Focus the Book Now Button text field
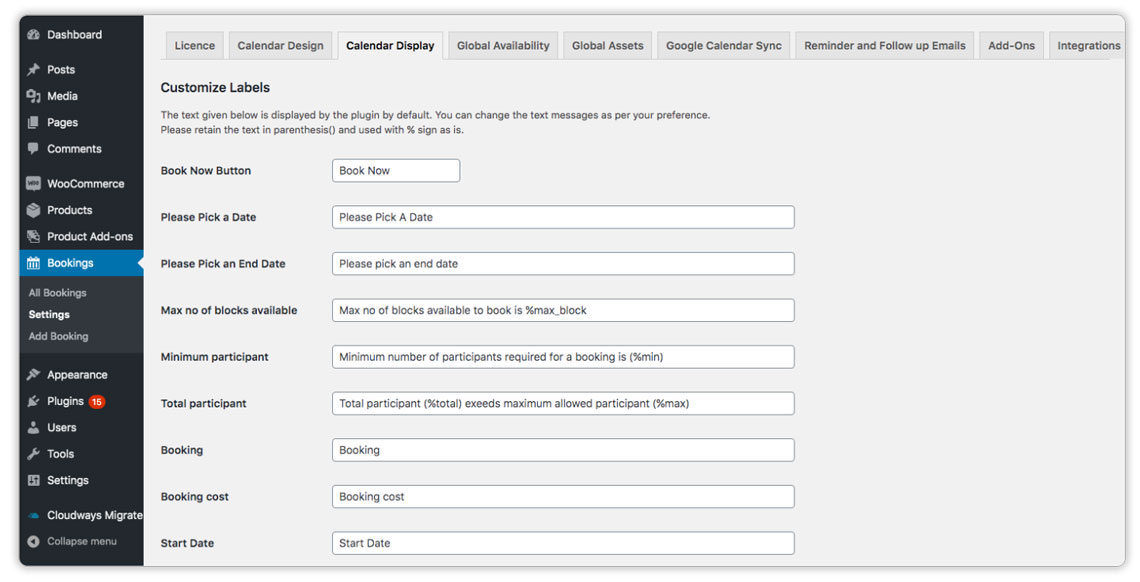This screenshot has width=1140, height=582. tap(396, 171)
